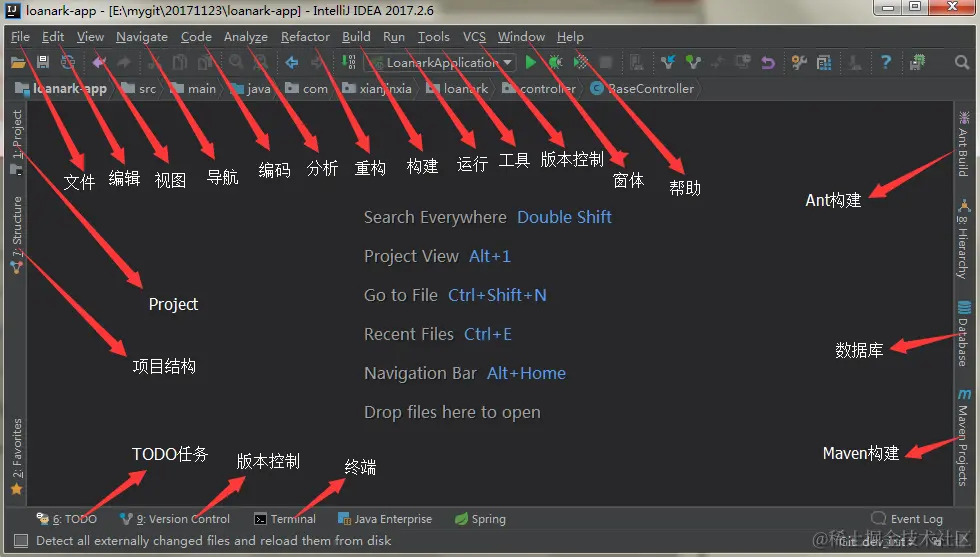This screenshot has width=980, height=557.
Task: Click the Open folder toolbar icon
Action: [18, 62]
